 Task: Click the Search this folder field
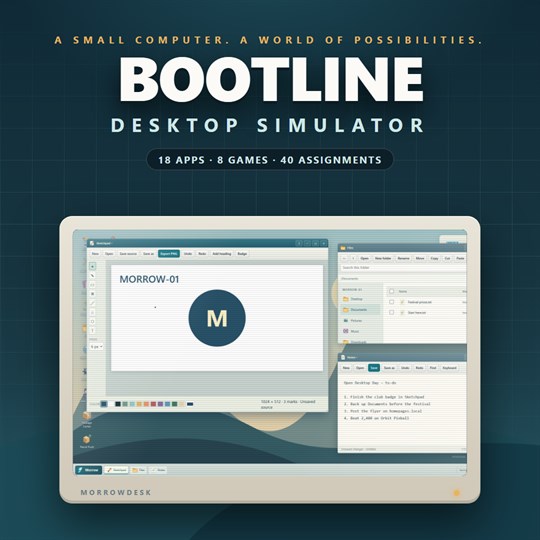point(403,268)
